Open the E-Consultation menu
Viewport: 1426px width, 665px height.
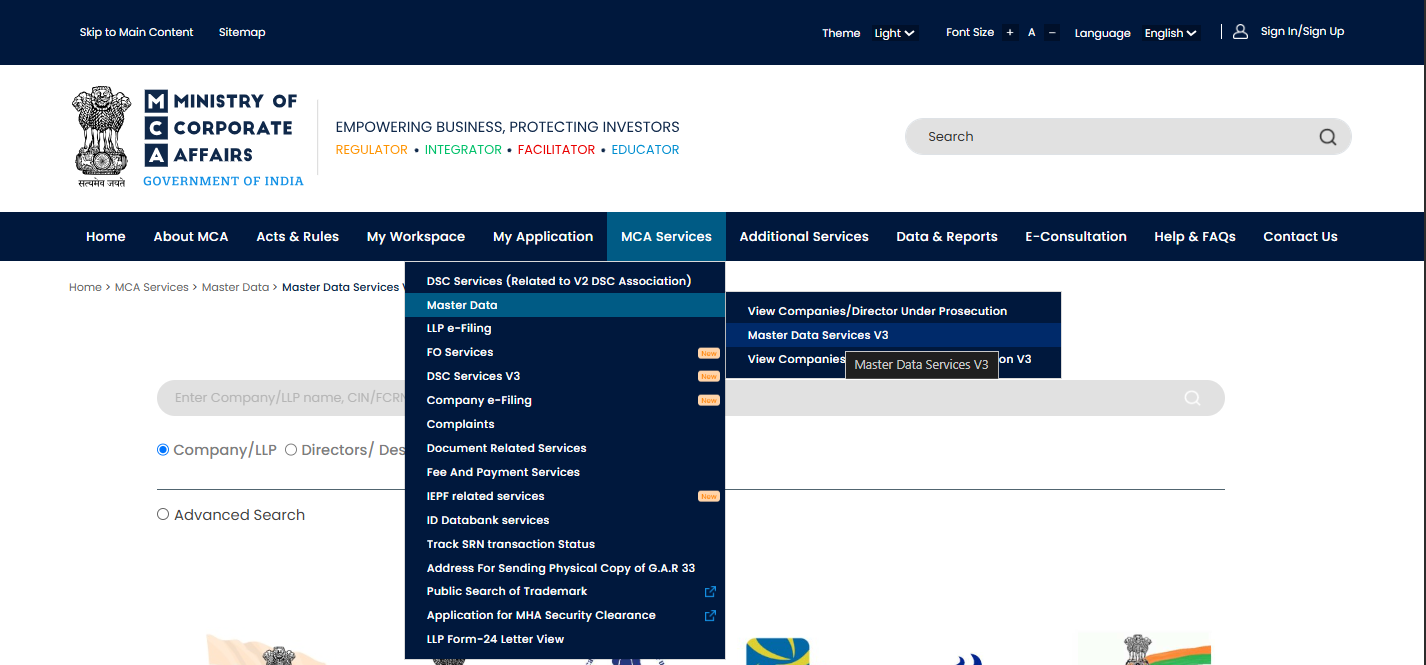1076,237
